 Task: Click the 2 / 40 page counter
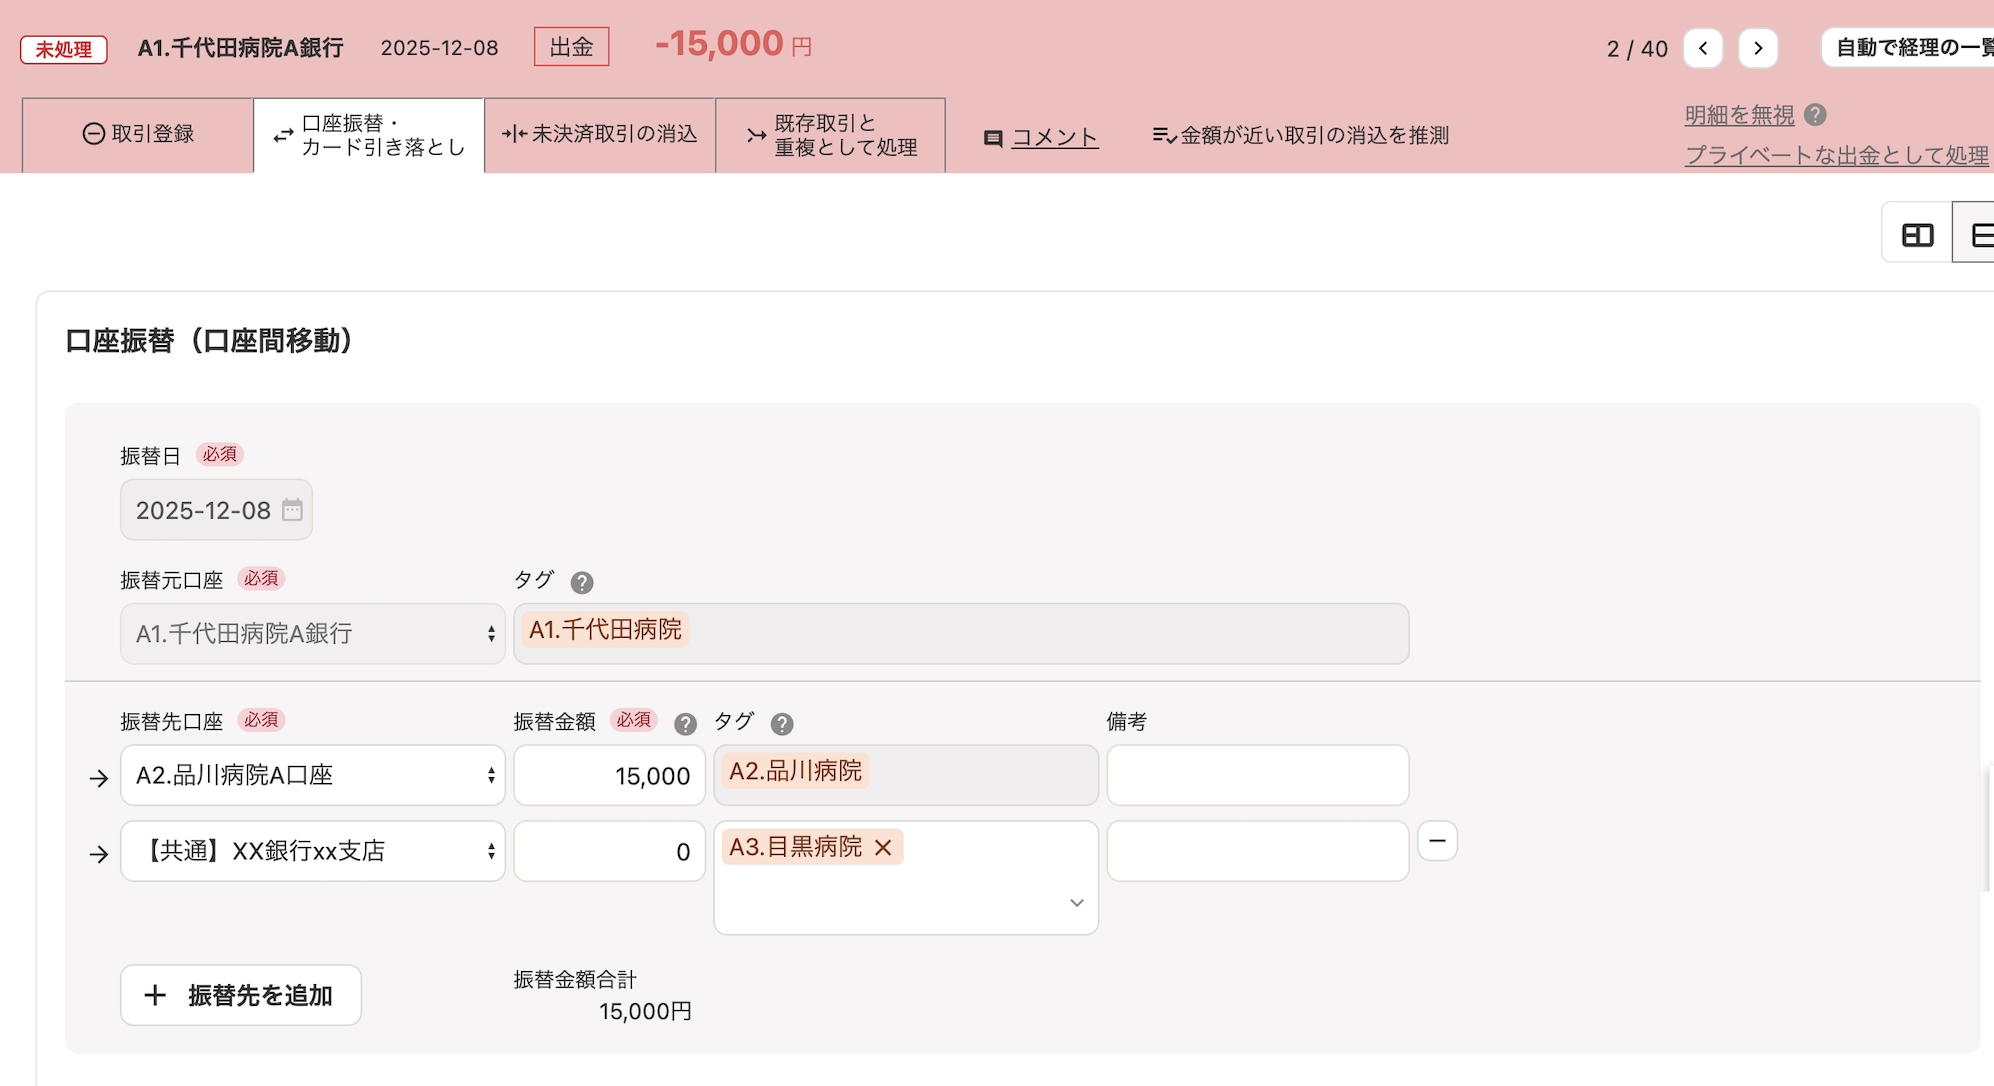[1637, 49]
